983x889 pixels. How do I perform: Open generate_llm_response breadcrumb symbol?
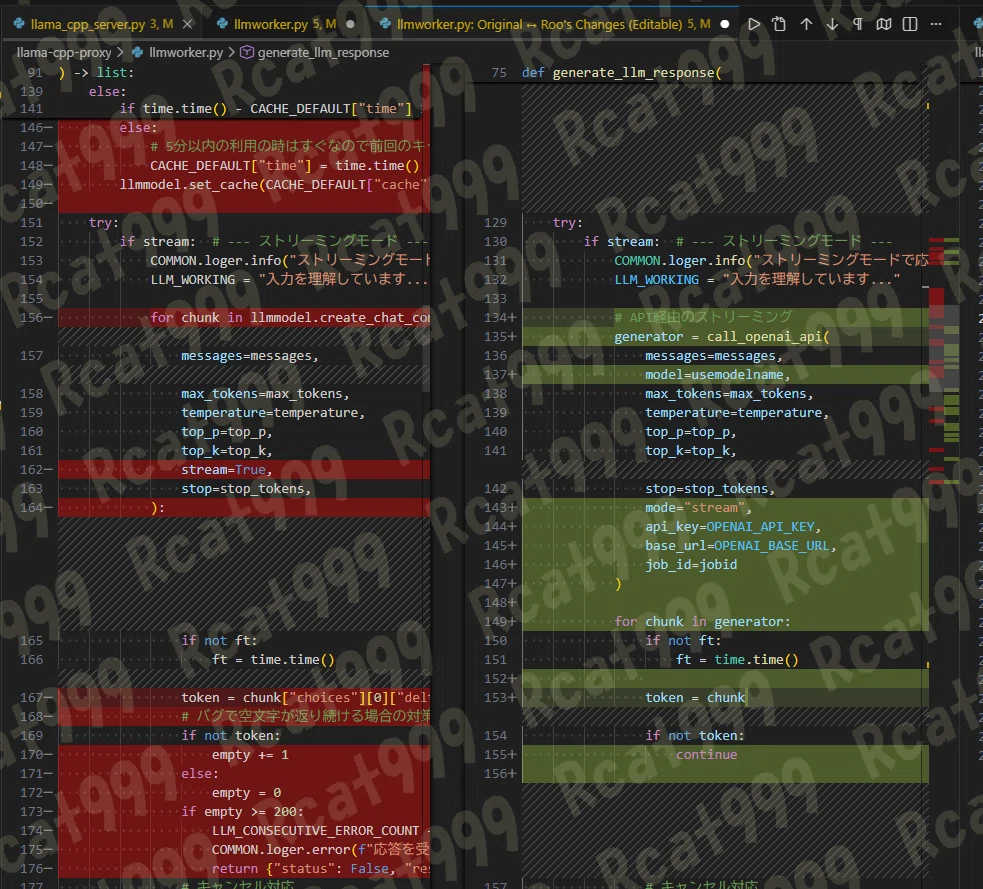pos(323,53)
